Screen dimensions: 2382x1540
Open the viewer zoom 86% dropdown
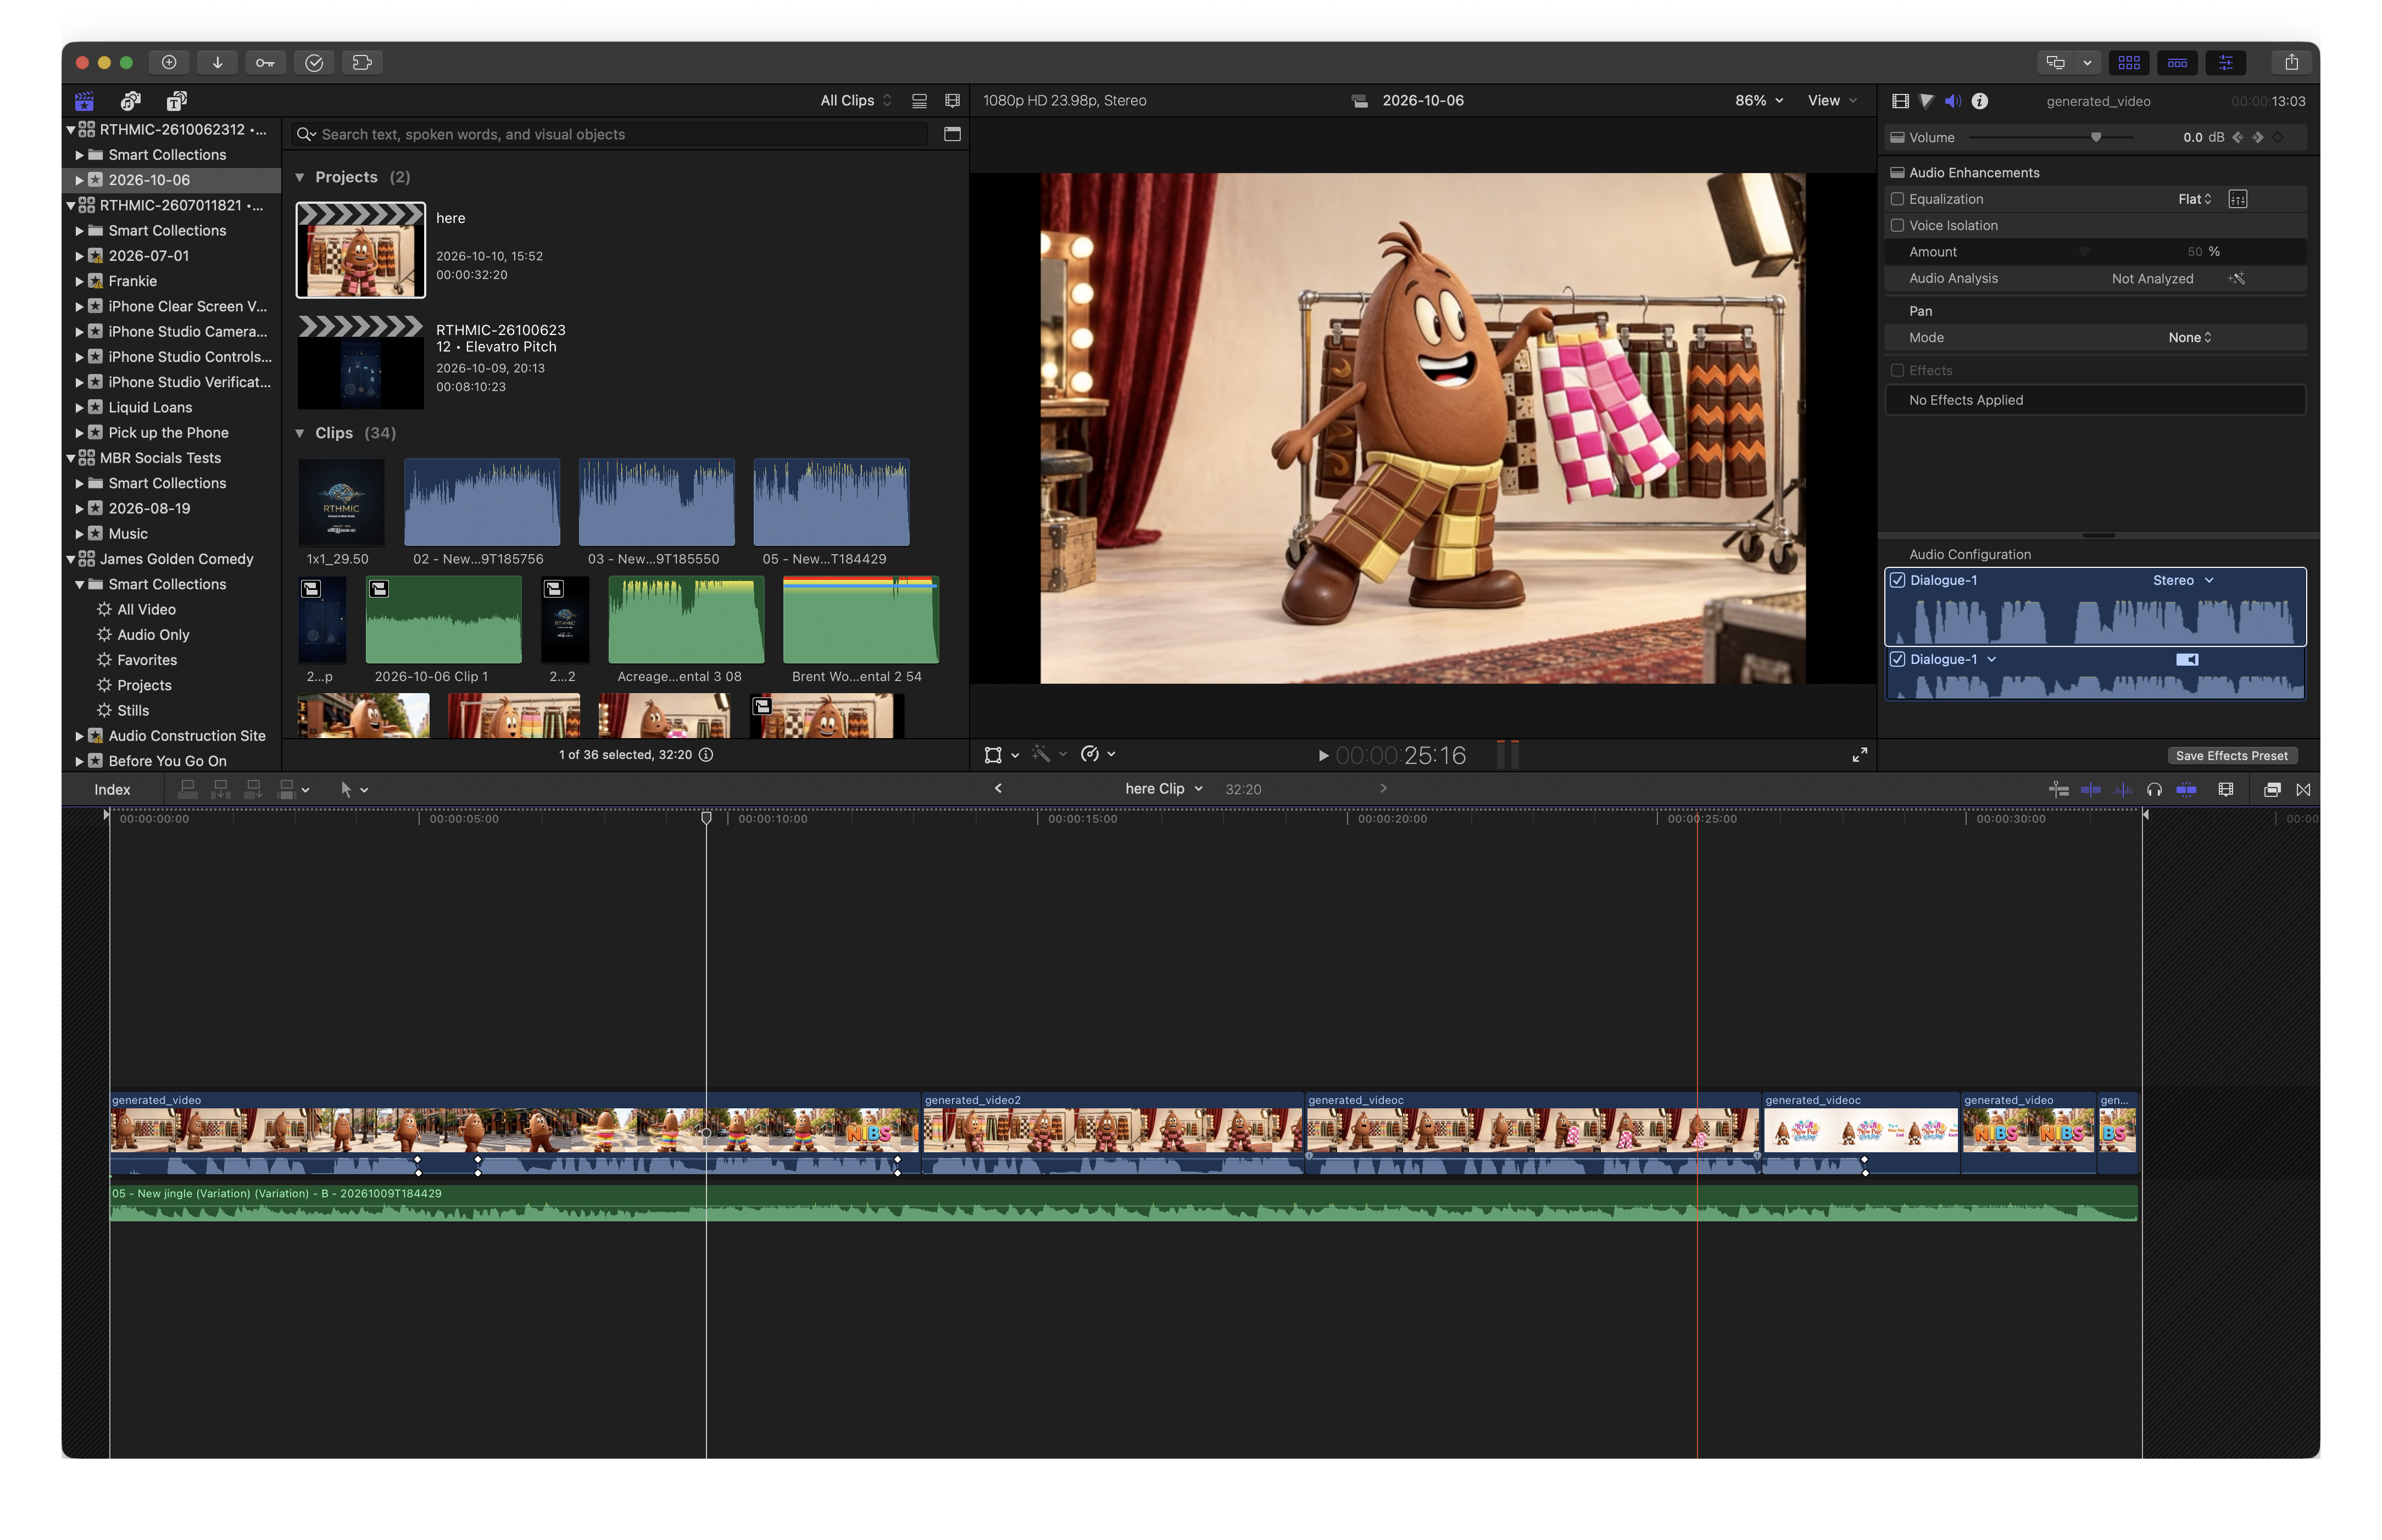point(1759,100)
